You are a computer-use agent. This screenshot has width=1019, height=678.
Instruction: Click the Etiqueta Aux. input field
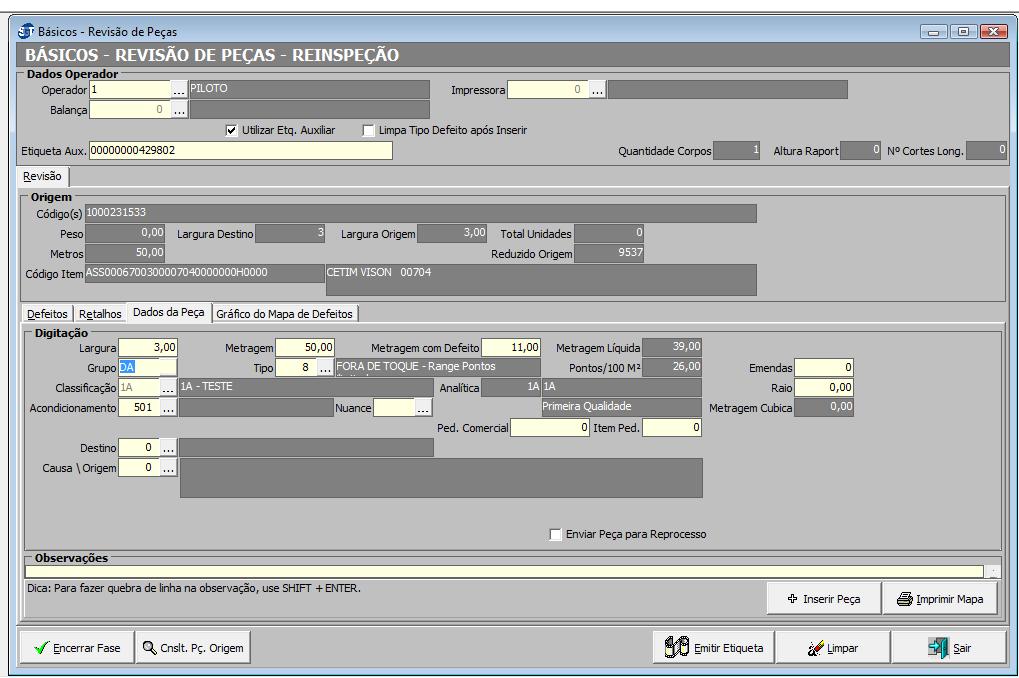[240, 151]
